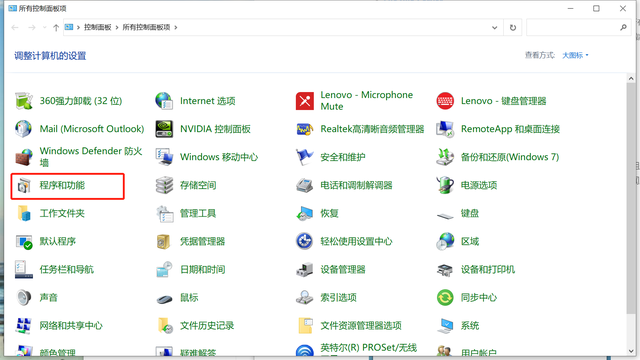Image resolution: width=640 pixels, height=360 pixels.
Task: Click the control panel icon in address bar
Action: pyautogui.click(x=69, y=27)
